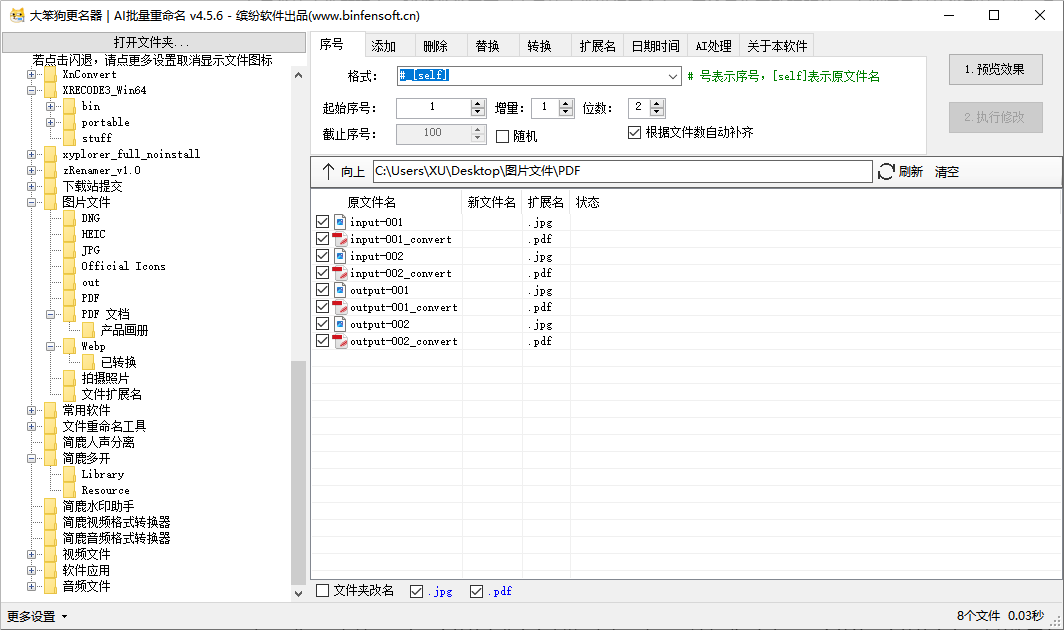Uncheck 根据文件数自动补齐 option
Image resolution: width=1064 pixels, height=630 pixels.
634,132
